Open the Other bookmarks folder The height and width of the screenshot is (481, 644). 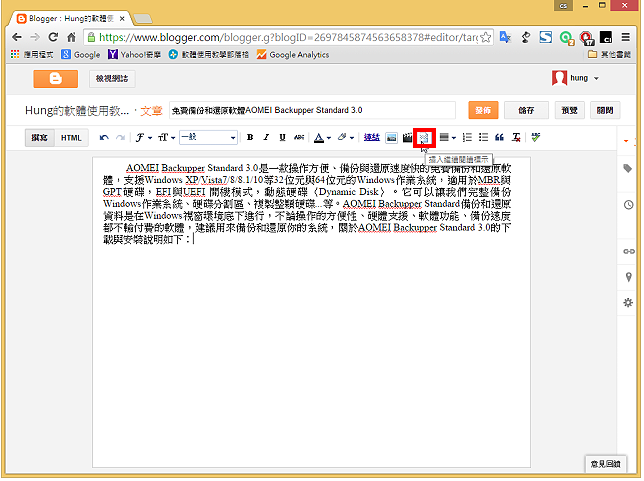click(x=609, y=55)
